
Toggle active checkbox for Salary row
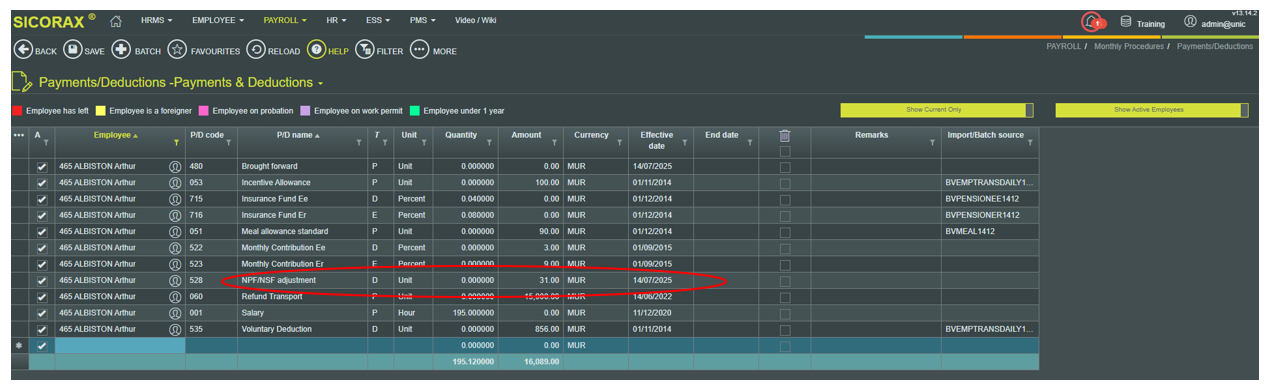pyautogui.click(x=42, y=313)
